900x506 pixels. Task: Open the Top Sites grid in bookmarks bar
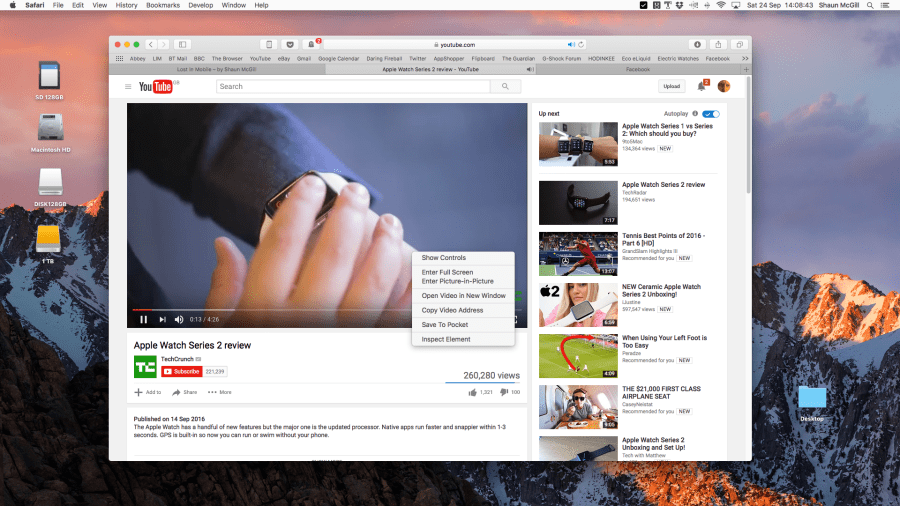(119, 59)
